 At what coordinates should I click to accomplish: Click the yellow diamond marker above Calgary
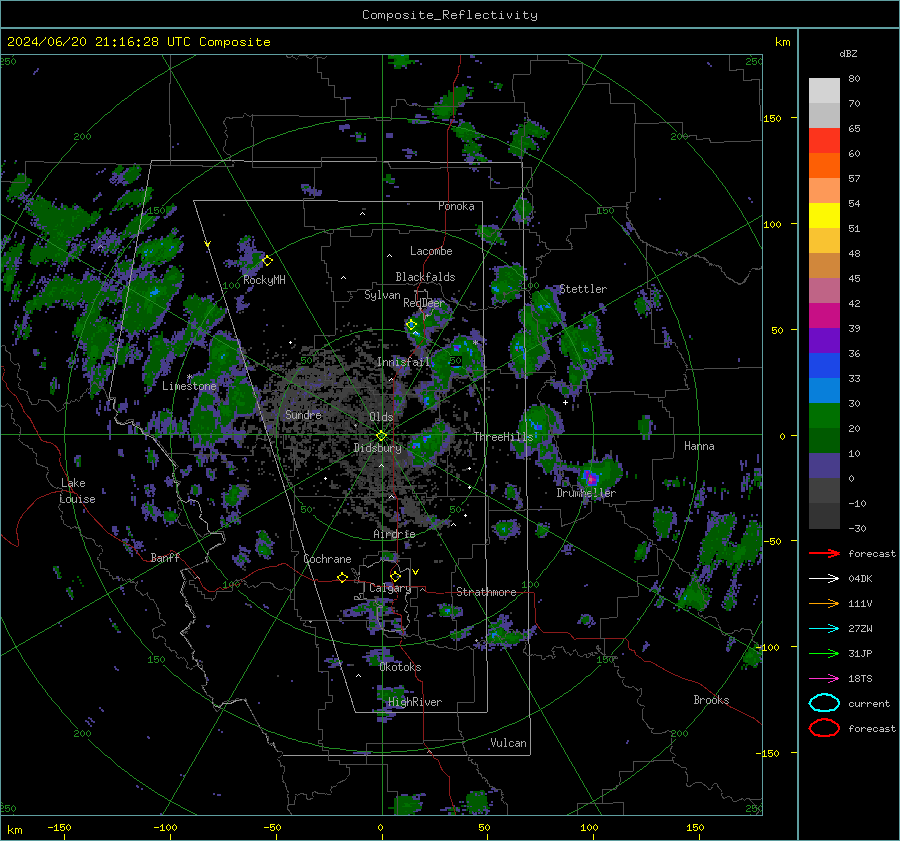tap(395, 576)
